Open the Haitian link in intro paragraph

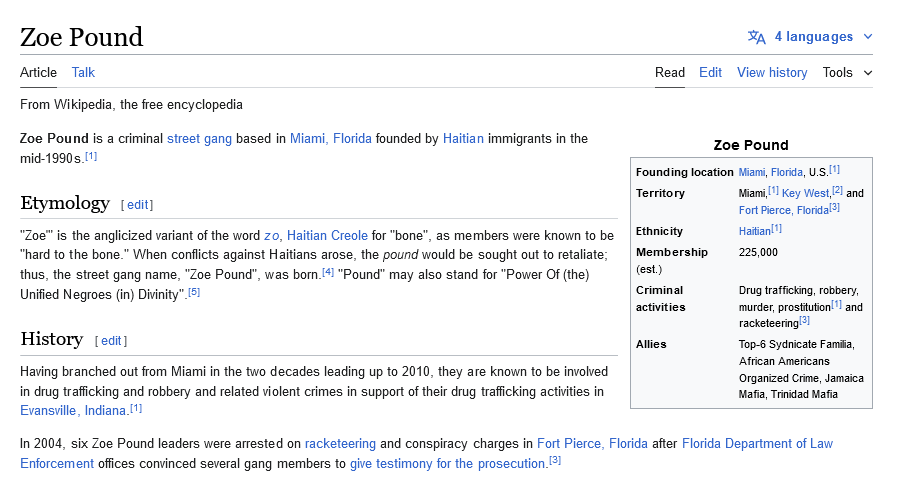tap(463, 139)
